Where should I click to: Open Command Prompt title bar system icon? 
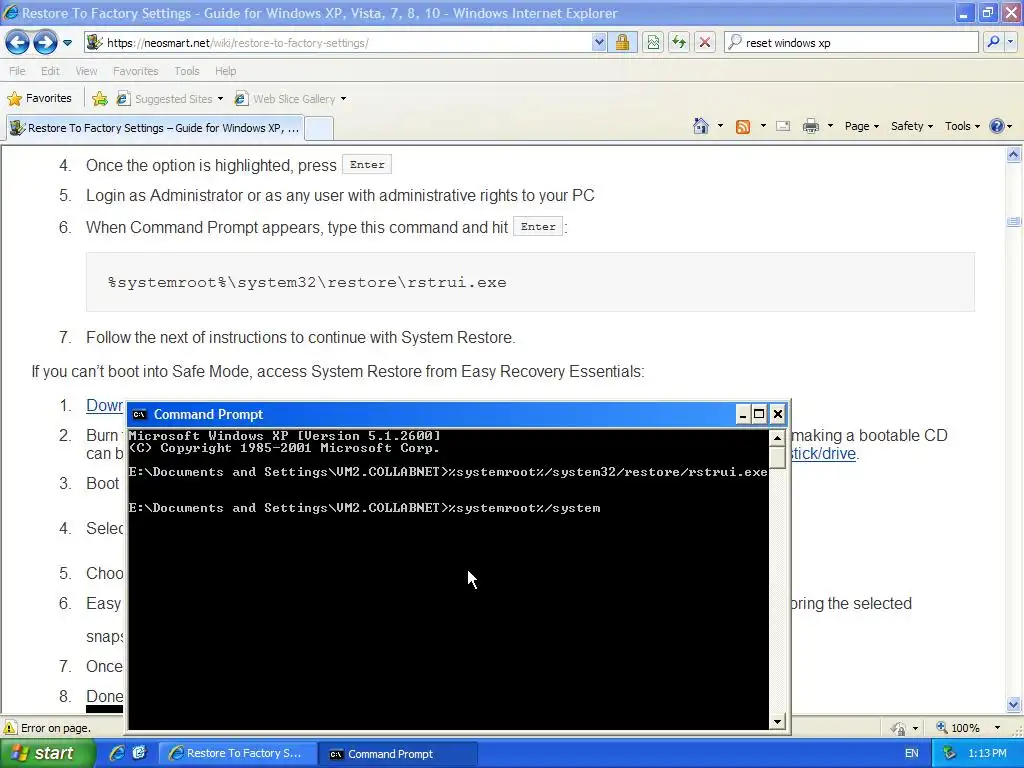coord(139,415)
